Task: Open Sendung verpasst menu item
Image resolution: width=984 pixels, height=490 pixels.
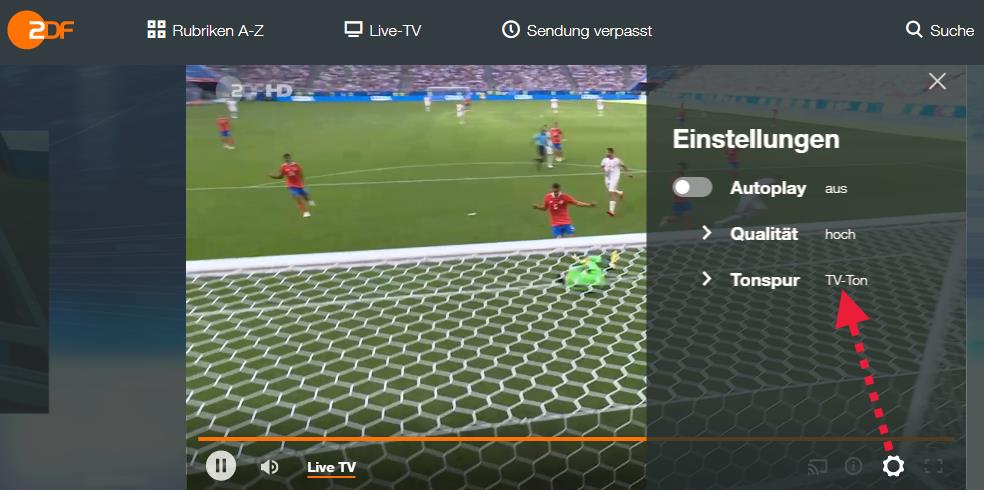Action: pos(577,30)
